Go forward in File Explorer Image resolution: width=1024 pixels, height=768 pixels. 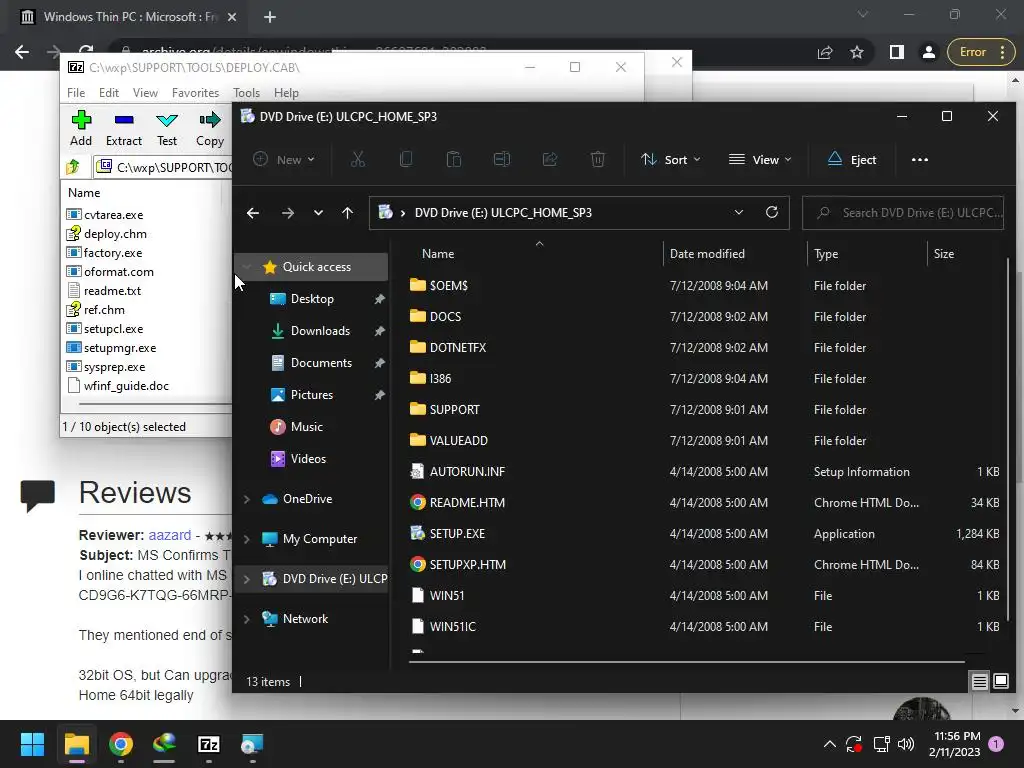[287, 213]
